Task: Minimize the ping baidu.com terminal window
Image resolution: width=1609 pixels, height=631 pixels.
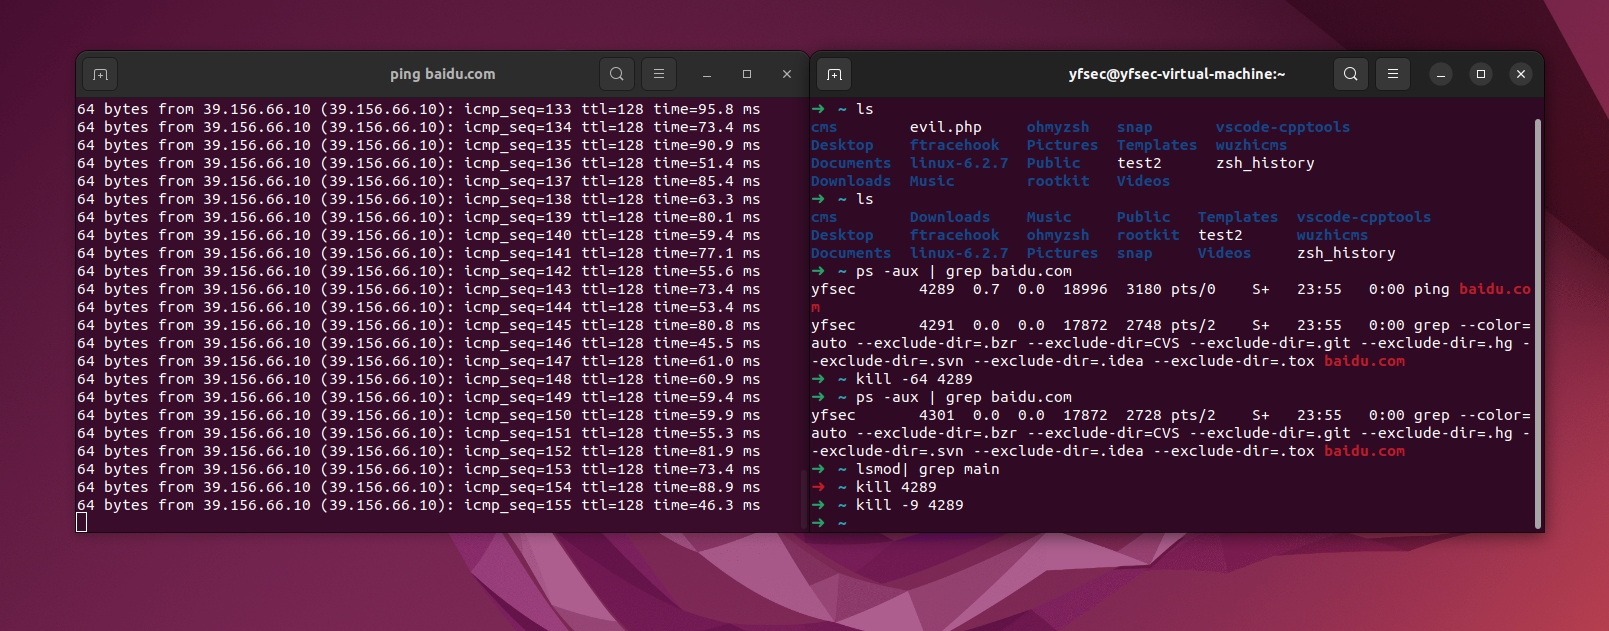Action: [x=707, y=74]
